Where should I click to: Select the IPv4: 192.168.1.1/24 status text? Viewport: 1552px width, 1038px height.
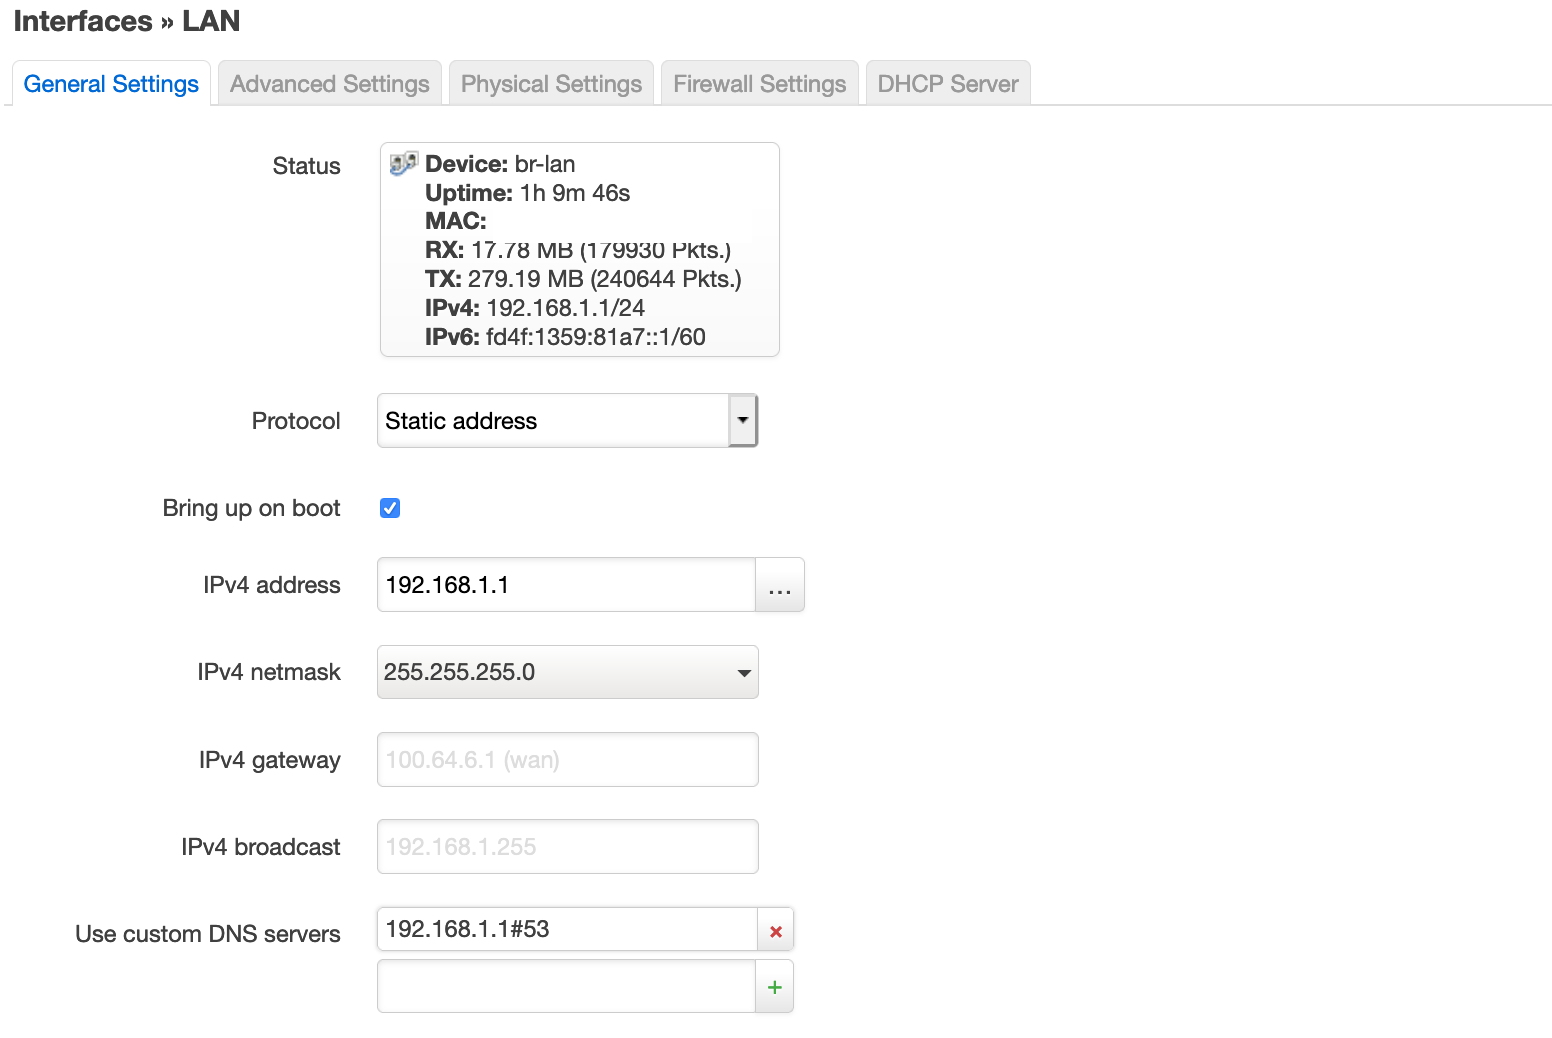coord(535,308)
